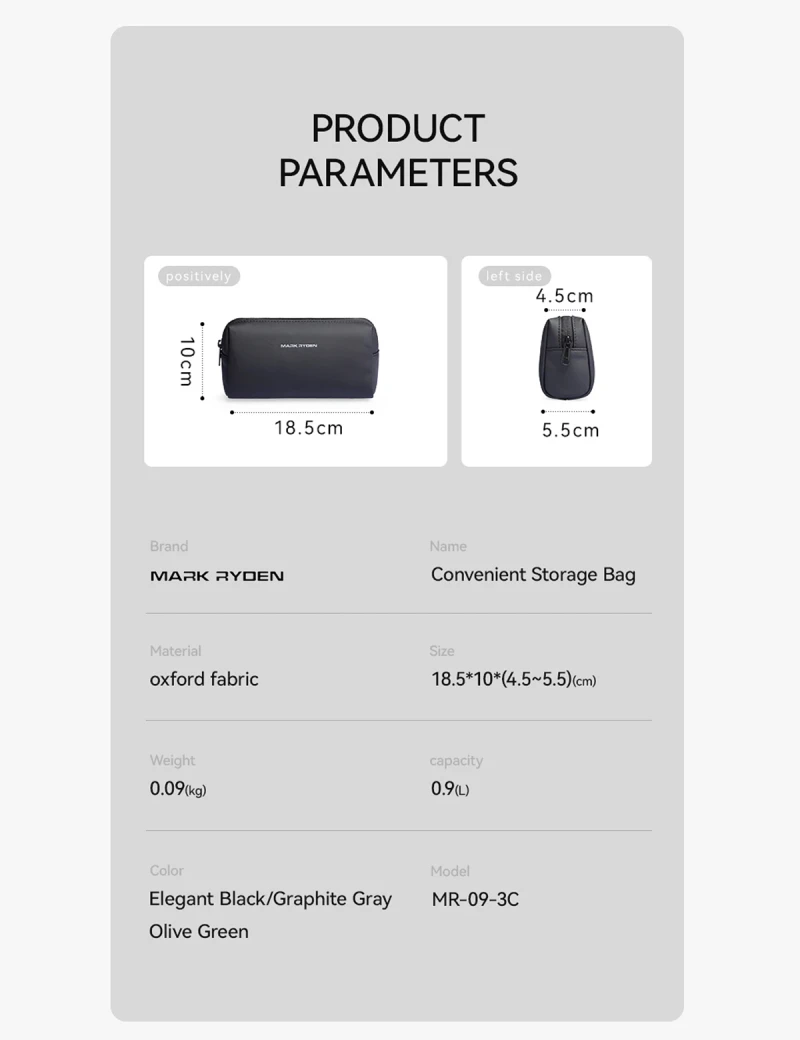Click the 4.5cm top width label

[565, 296]
